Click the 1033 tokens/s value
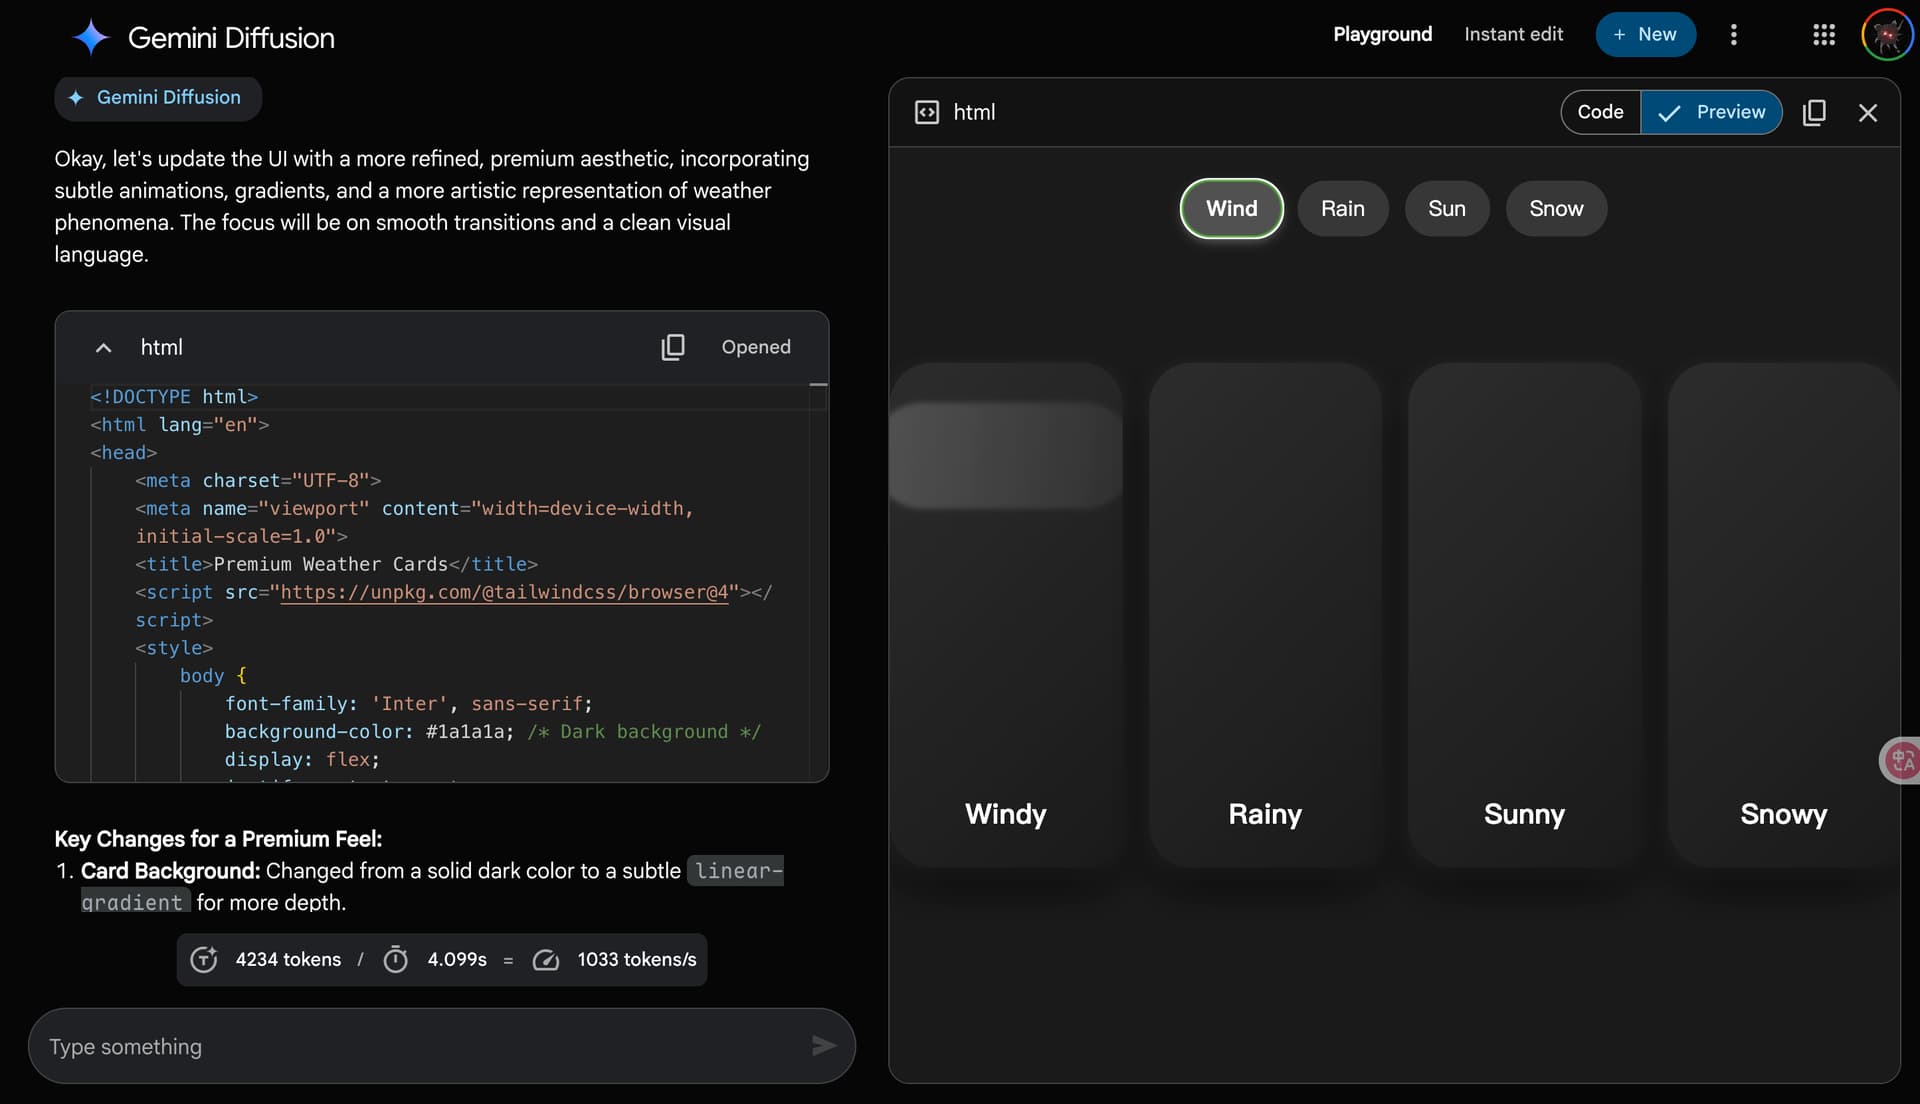 [637, 960]
